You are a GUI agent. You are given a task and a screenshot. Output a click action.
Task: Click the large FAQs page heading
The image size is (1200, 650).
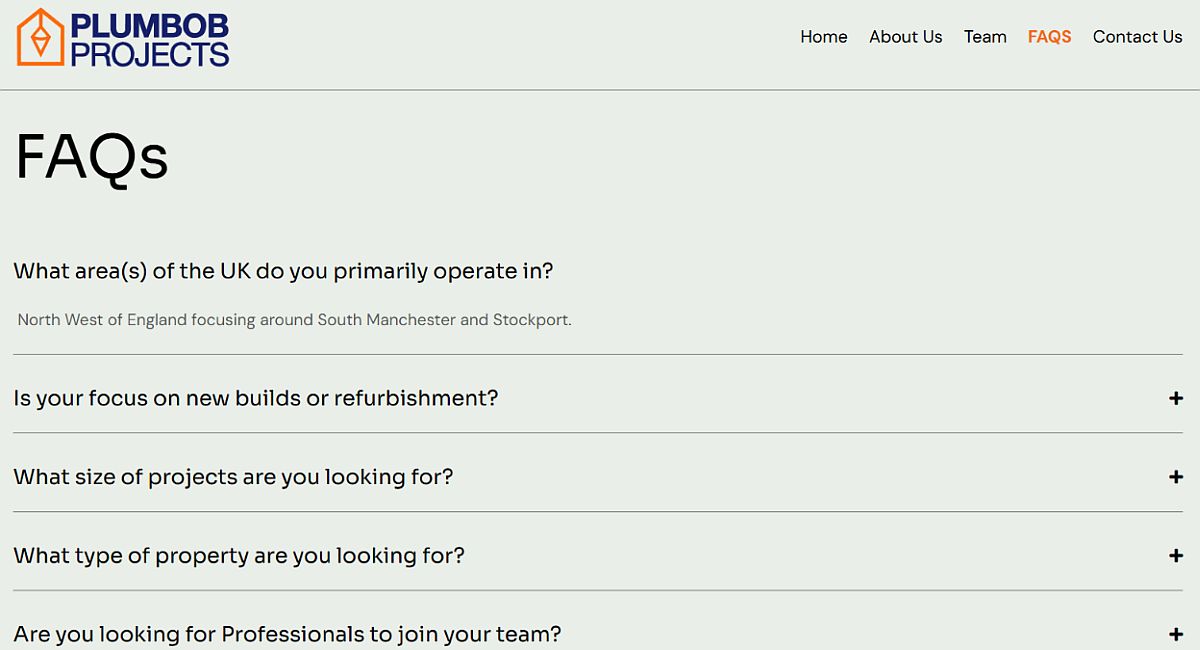(x=92, y=157)
